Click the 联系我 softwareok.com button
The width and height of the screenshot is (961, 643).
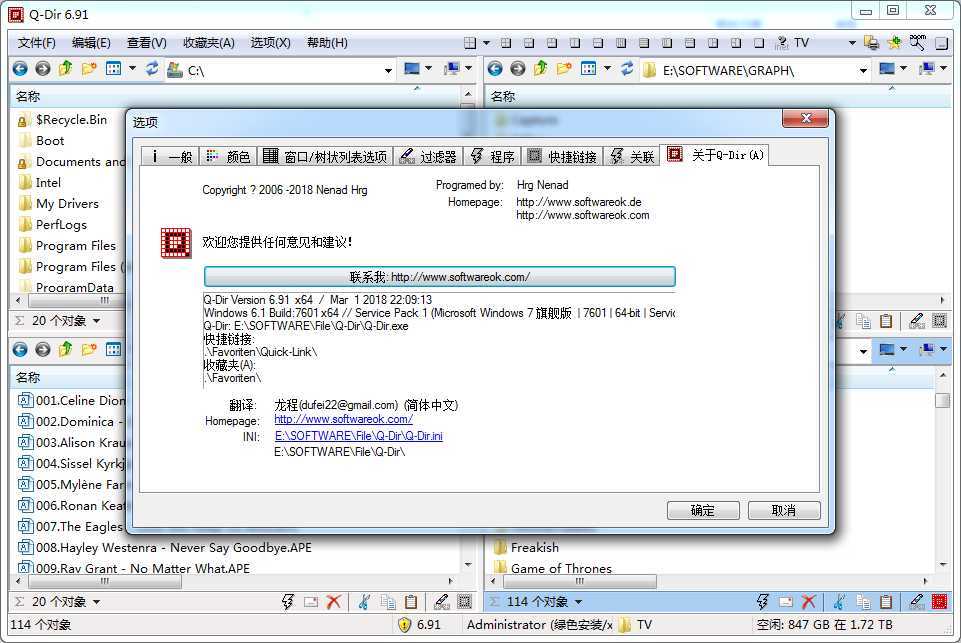coord(439,277)
